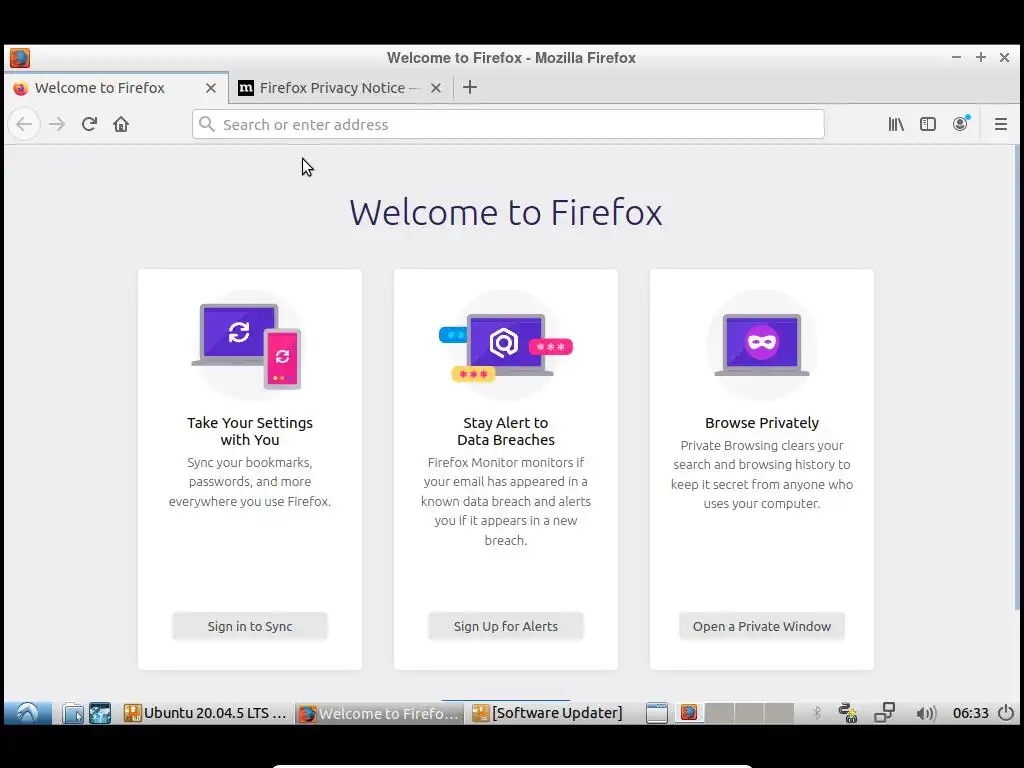The image size is (1024, 768).
Task: Click the Bluetooth tray icon
Action: coord(816,712)
